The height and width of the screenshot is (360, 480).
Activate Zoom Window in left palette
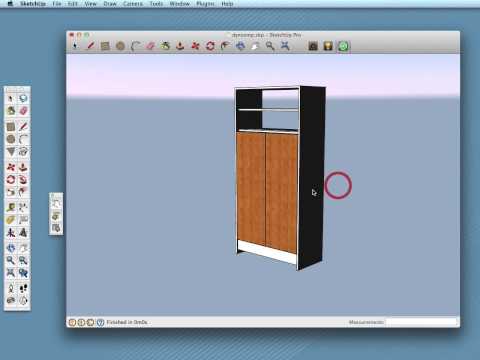[23, 260]
